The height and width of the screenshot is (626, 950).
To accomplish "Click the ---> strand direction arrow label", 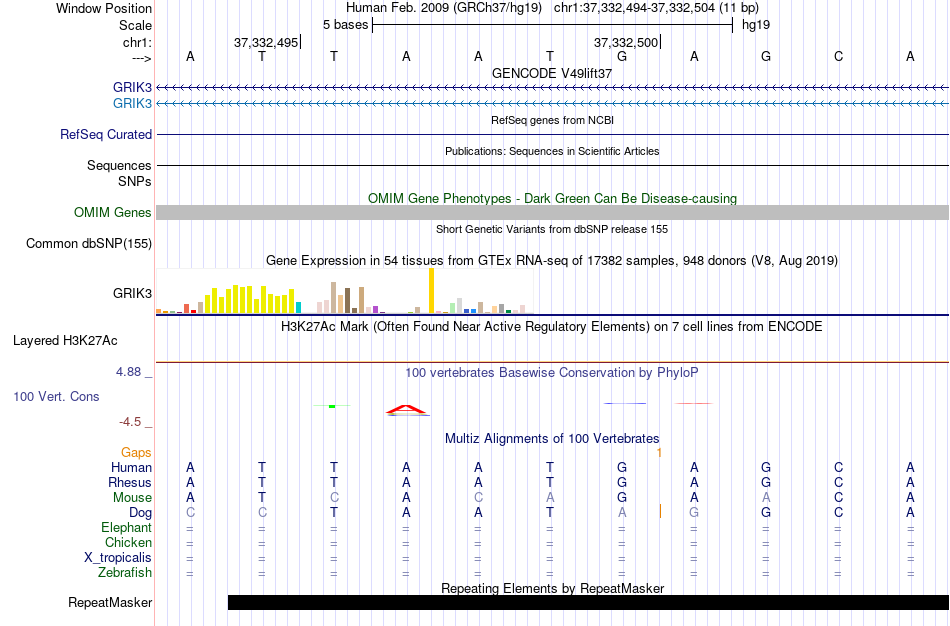I will [x=142, y=58].
